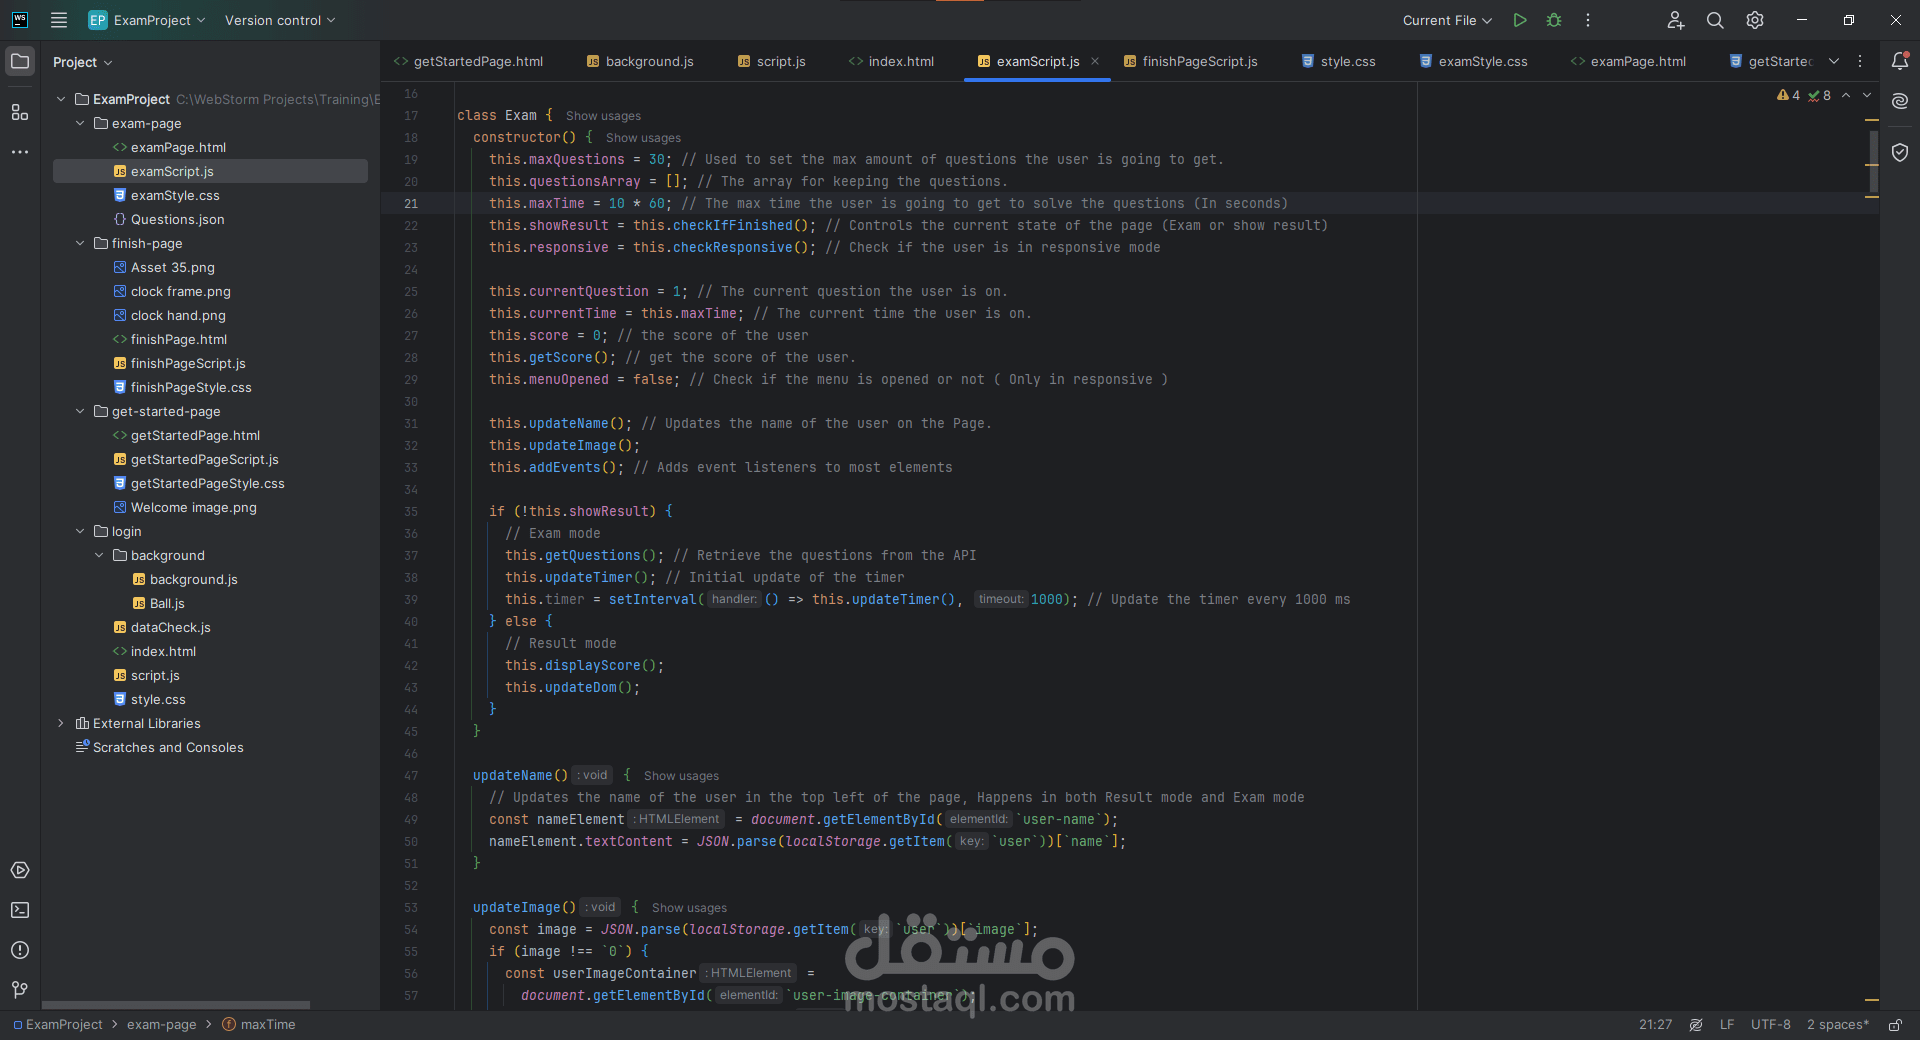Open editor tab options menu
This screenshot has height=1040, width=1920.
(1860, 61)
